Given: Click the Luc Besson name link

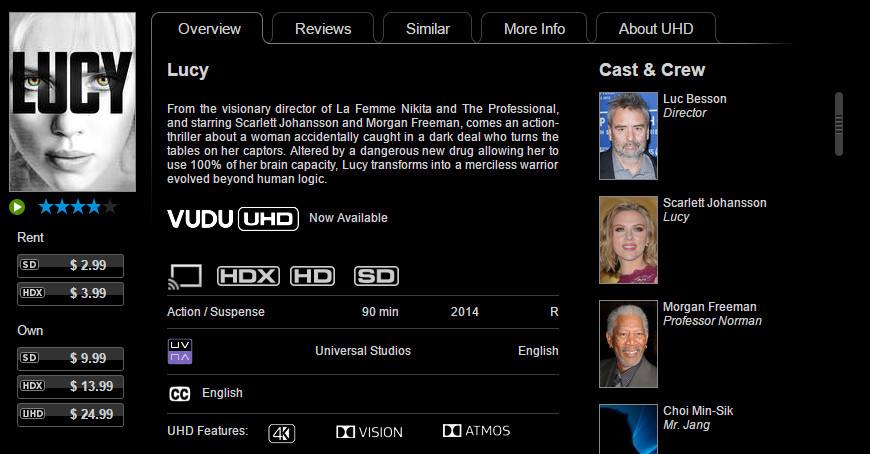Looking at the screenshot, I should click(695, 99).
